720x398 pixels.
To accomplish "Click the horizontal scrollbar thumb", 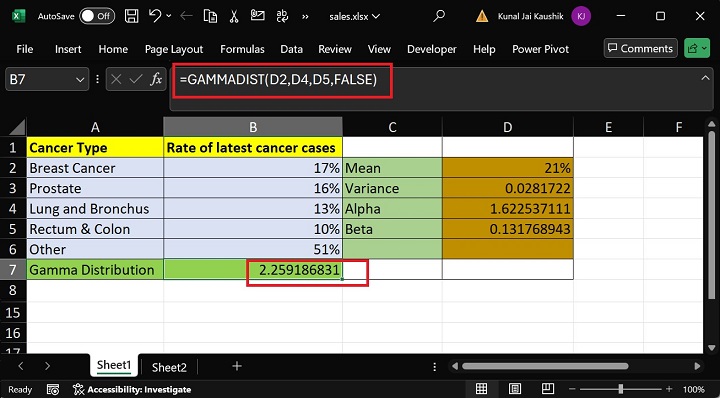I will 545,366.
